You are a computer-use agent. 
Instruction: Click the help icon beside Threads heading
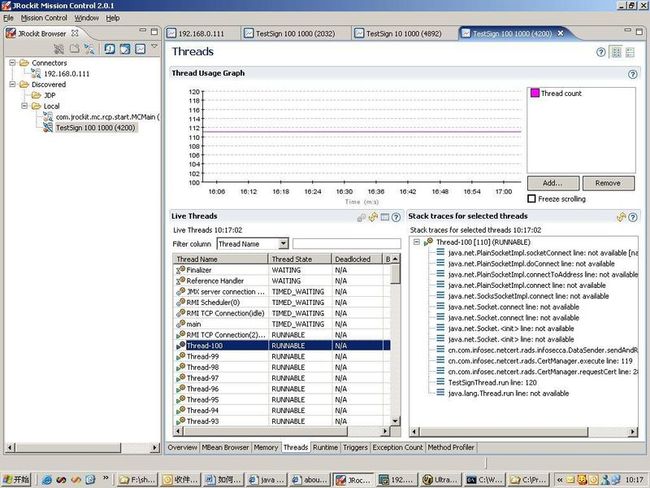[x=601, y=52]
